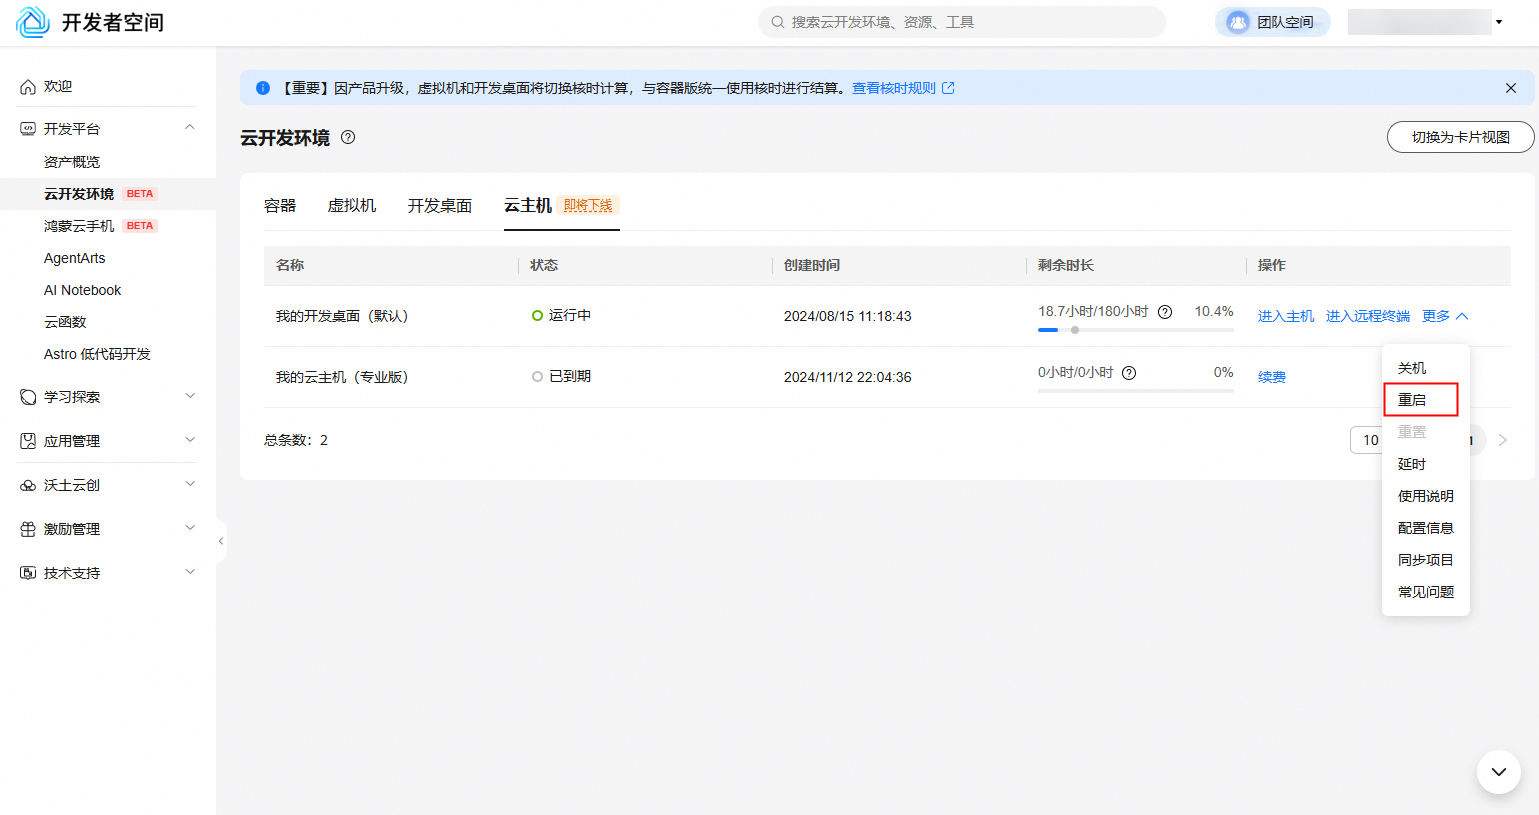Expand the 激励管理 section chevron

click(x=190, y=528)
